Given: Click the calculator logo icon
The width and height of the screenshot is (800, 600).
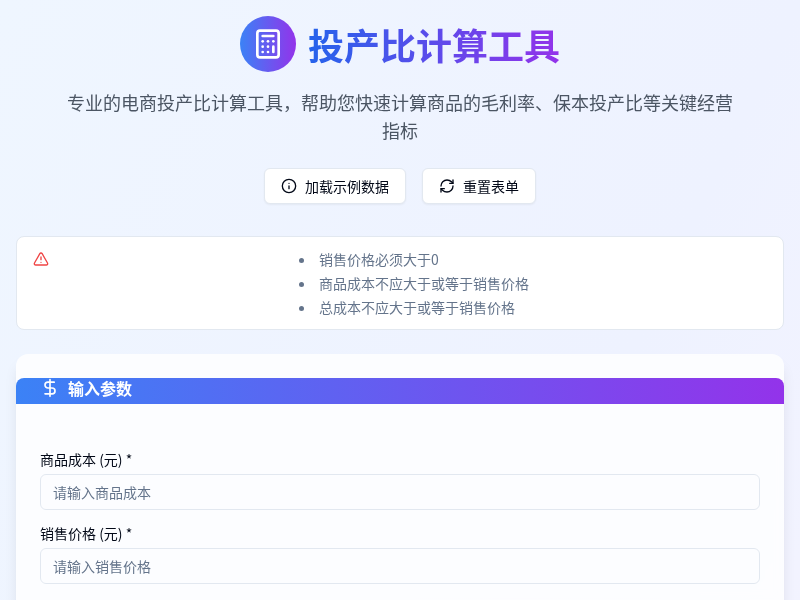Looking at the screenshot, I should 268,44.
